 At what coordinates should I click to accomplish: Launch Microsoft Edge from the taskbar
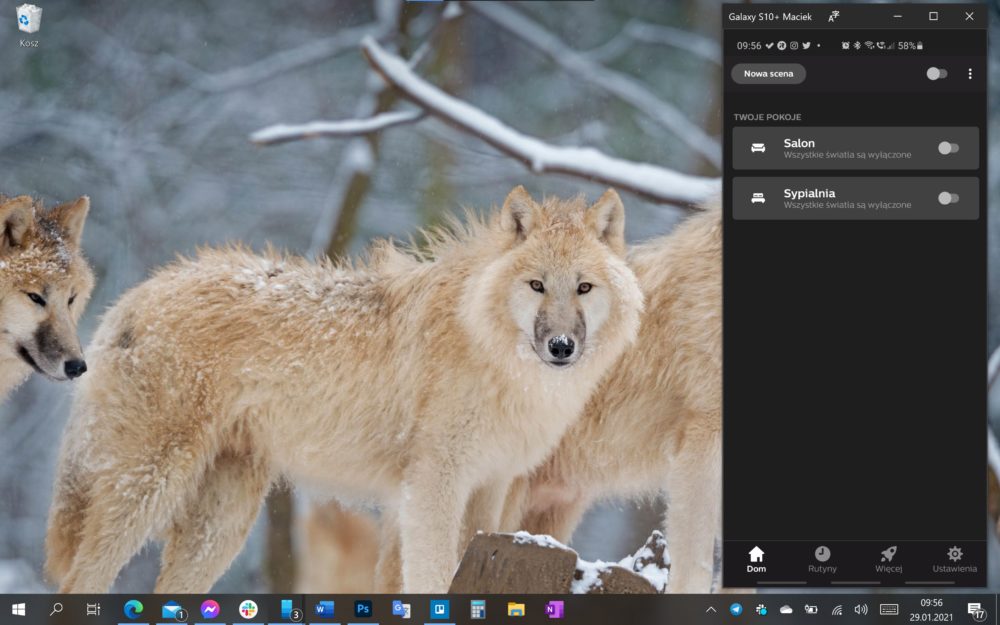(x=133, y=610)
